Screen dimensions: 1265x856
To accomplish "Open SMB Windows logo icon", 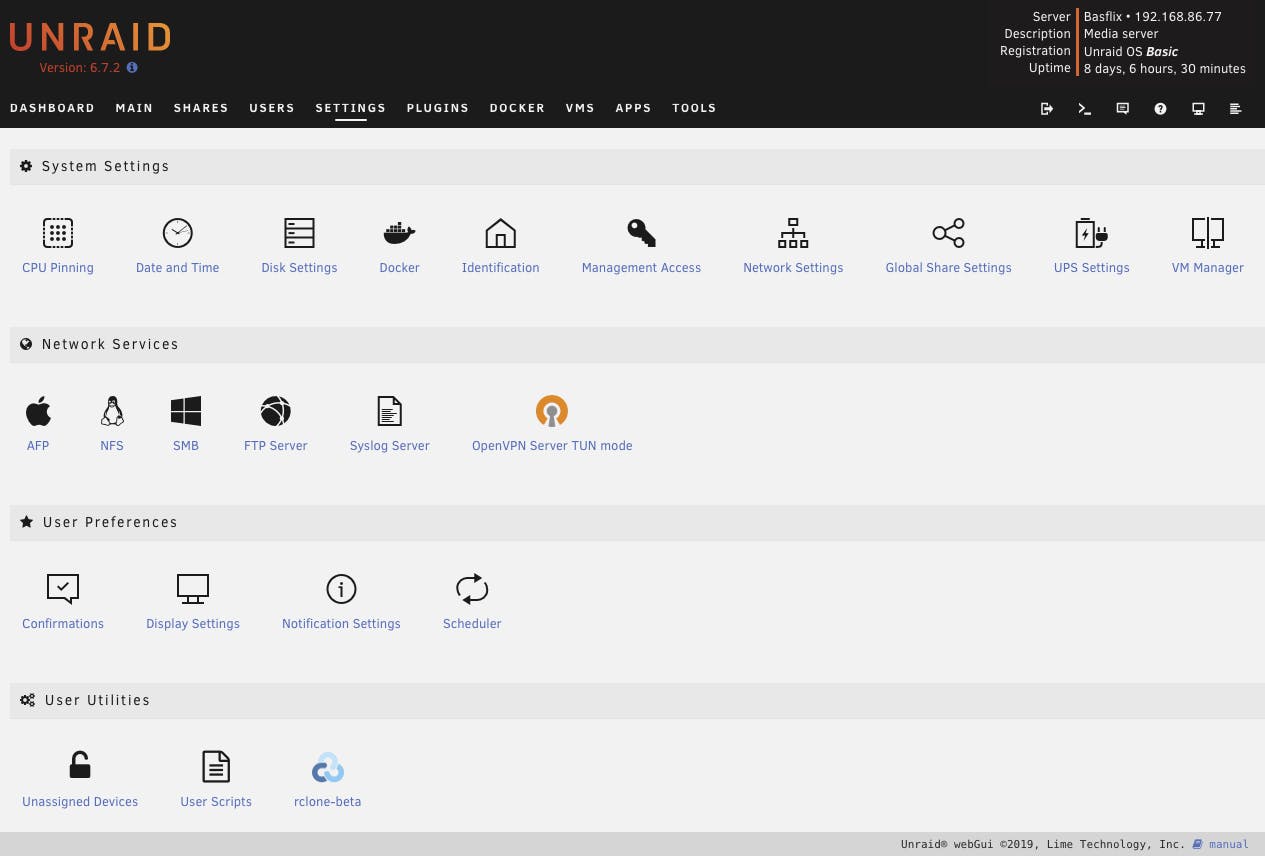I will [x=186, y=411].
